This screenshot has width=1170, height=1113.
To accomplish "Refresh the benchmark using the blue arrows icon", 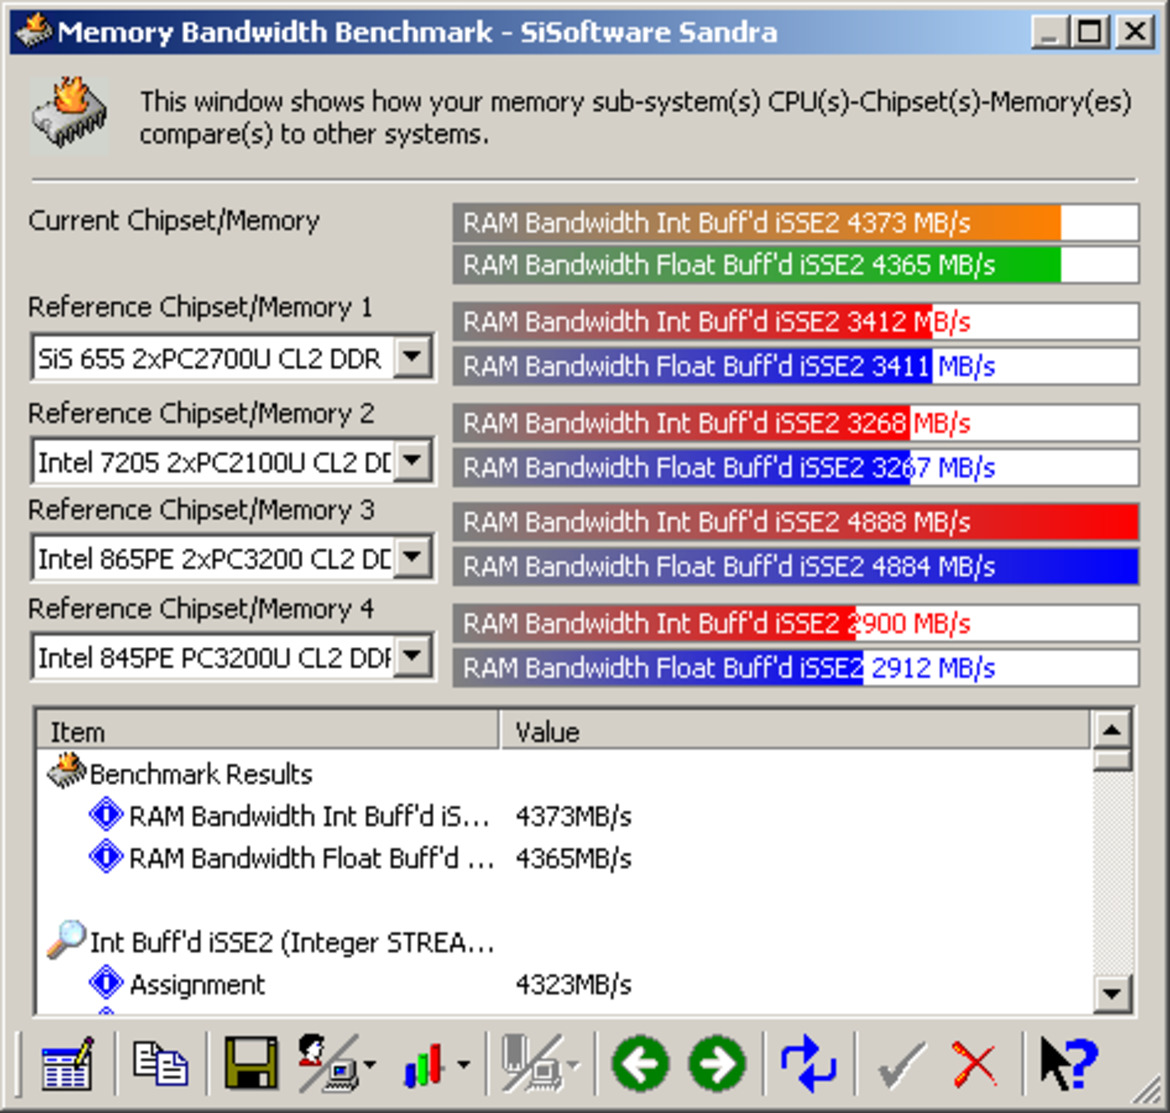I will [x=809, y=1064].
